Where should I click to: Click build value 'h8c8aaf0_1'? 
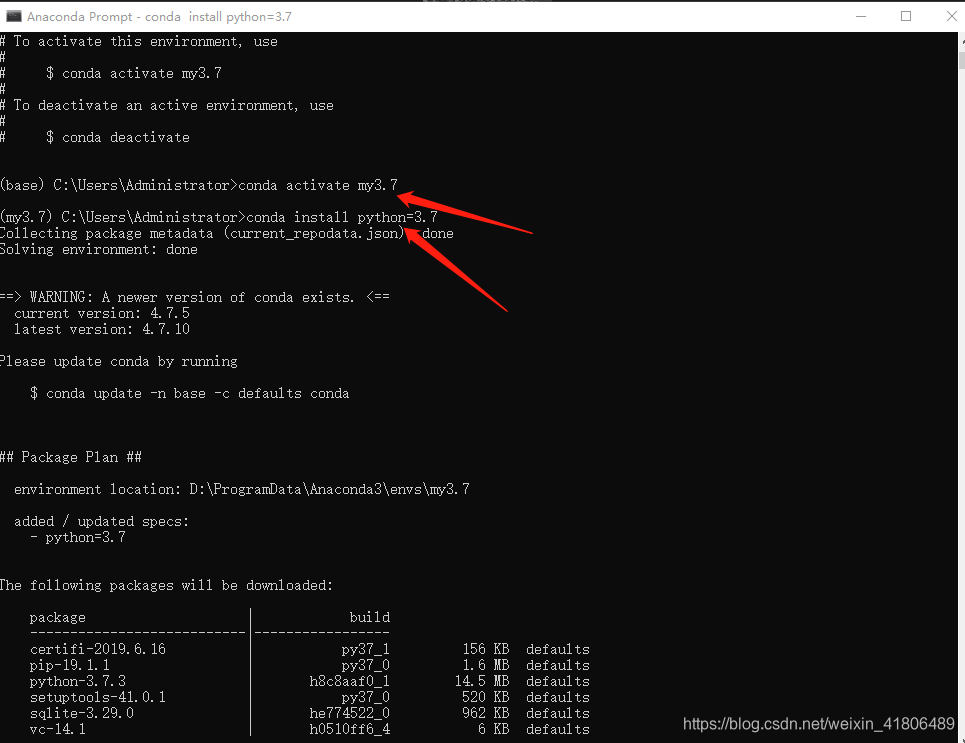pyautogui.click(x=350, y=681)
